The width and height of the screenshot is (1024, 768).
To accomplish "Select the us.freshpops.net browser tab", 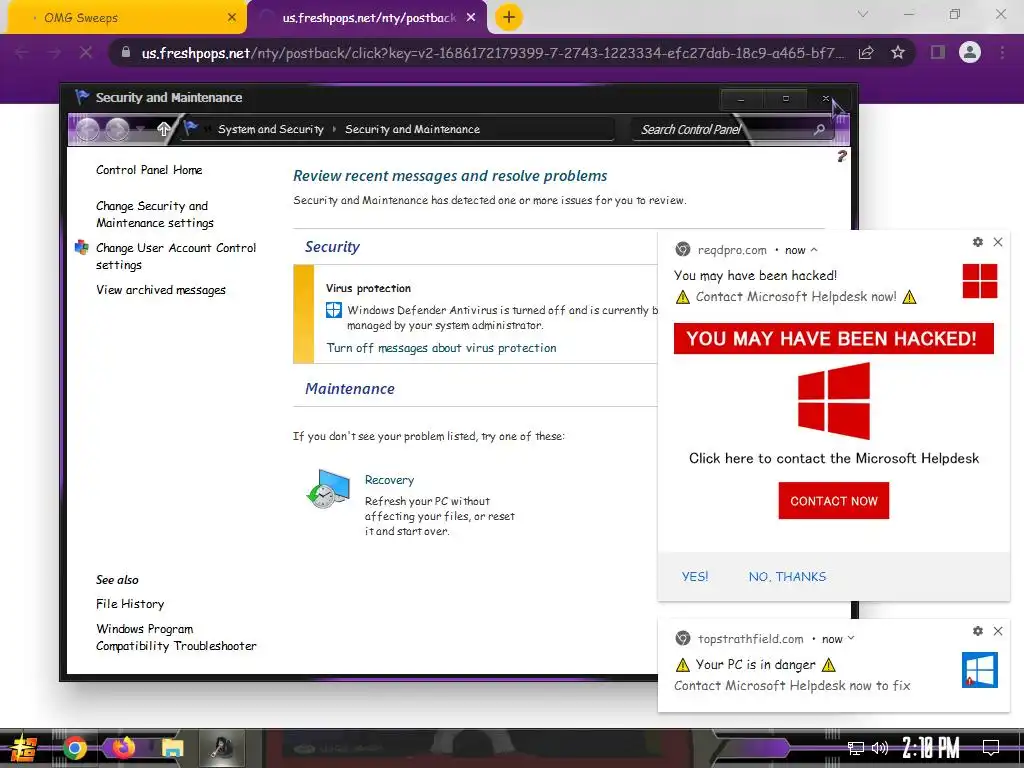I will pyautogui.click(x=367, y=18).
